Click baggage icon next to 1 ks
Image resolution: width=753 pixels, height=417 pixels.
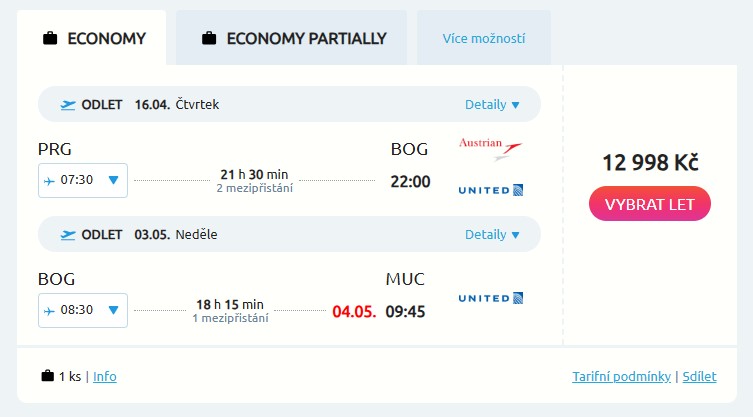point(47,376)
